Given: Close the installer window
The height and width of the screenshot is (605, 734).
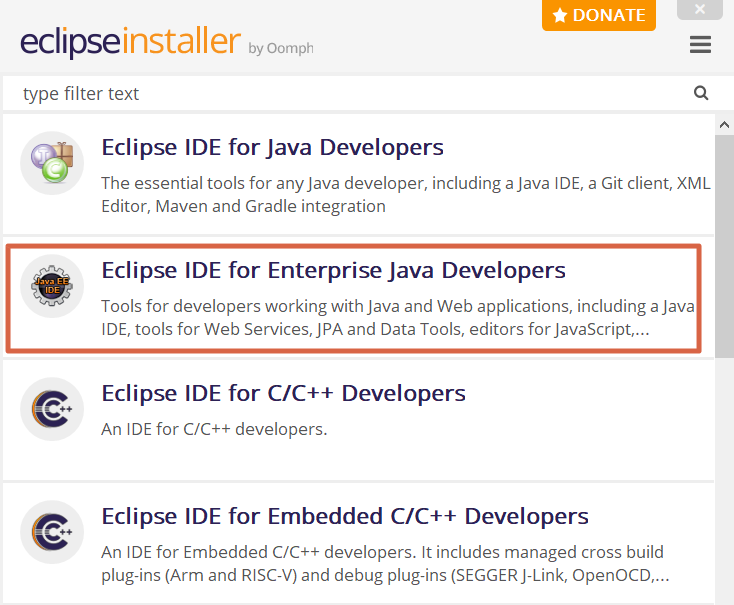Looking at the screenshot, I should coord(700,9).
